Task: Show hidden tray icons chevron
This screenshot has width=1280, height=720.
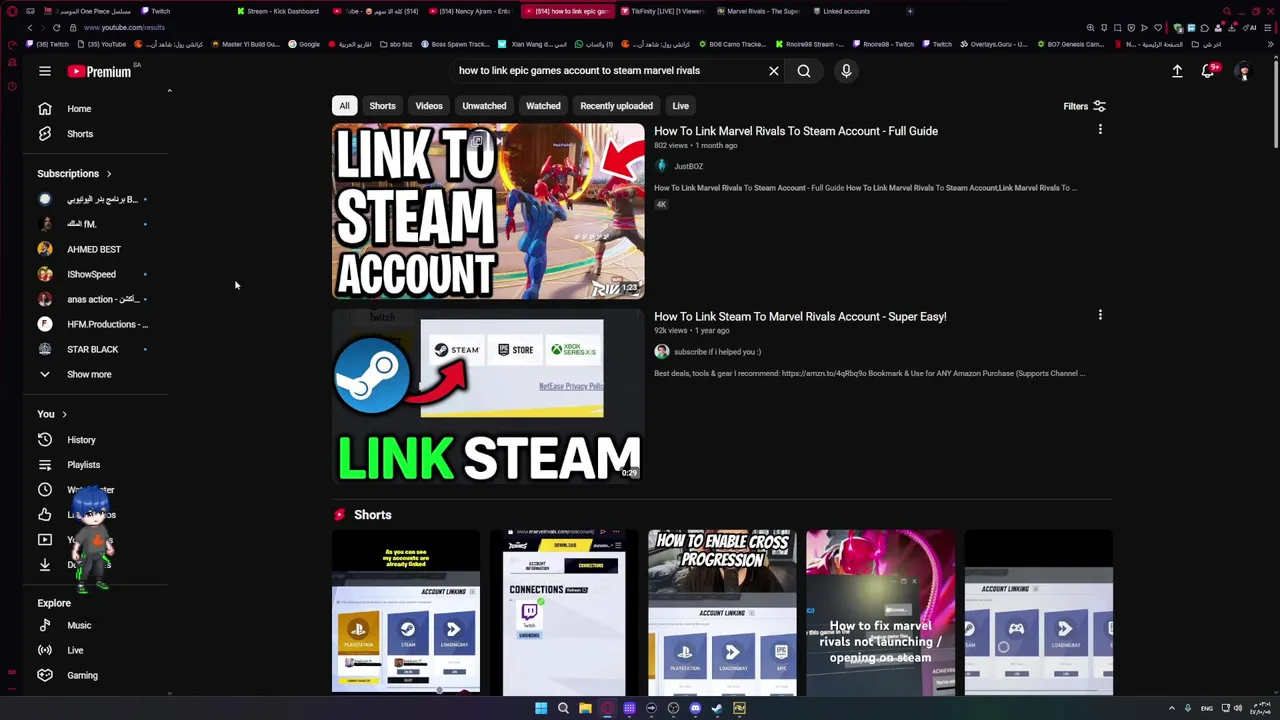Action: point(1172,709)
